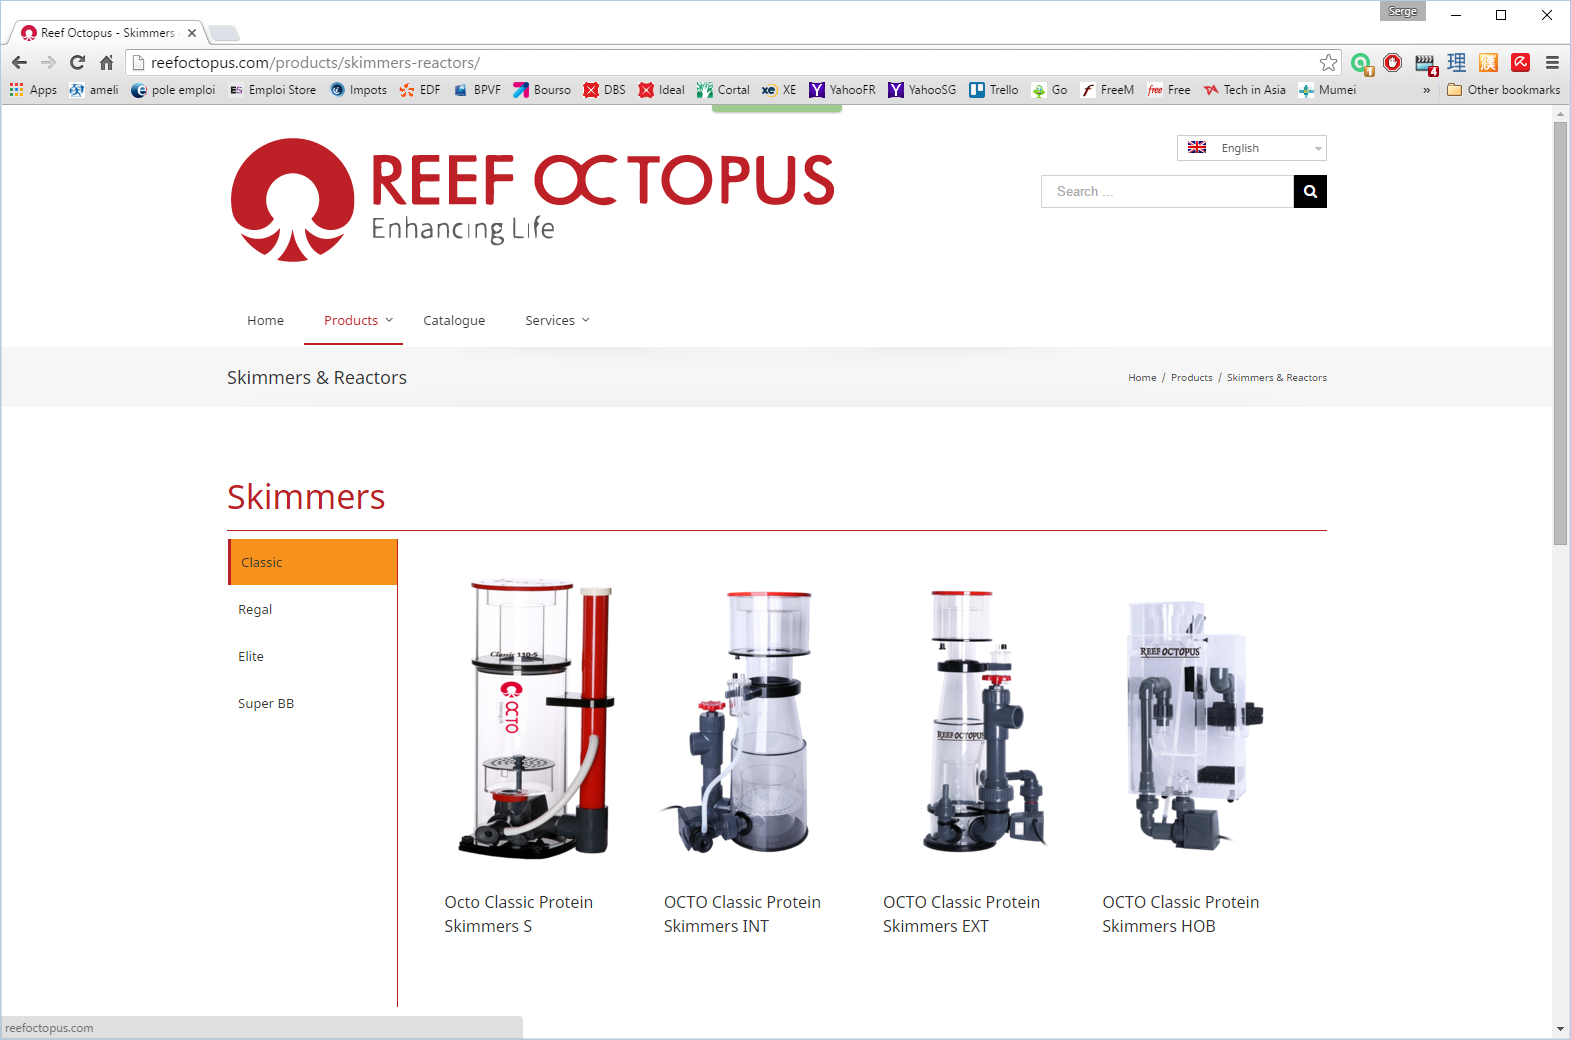
Task: Click the Reef Octopus logo
Action: [532, 200]
